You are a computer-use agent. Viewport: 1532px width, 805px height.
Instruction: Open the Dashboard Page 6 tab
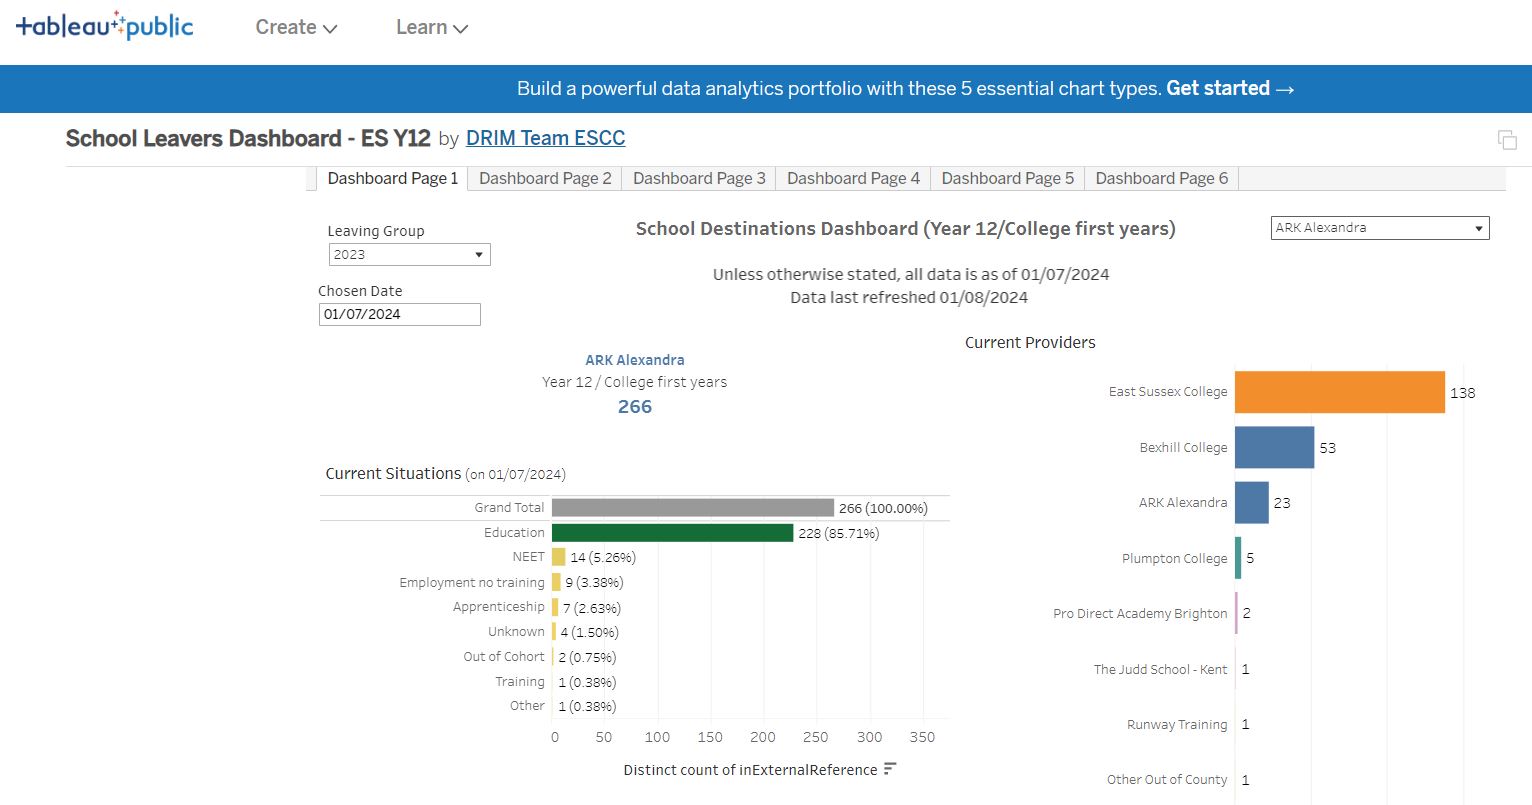1161,178
